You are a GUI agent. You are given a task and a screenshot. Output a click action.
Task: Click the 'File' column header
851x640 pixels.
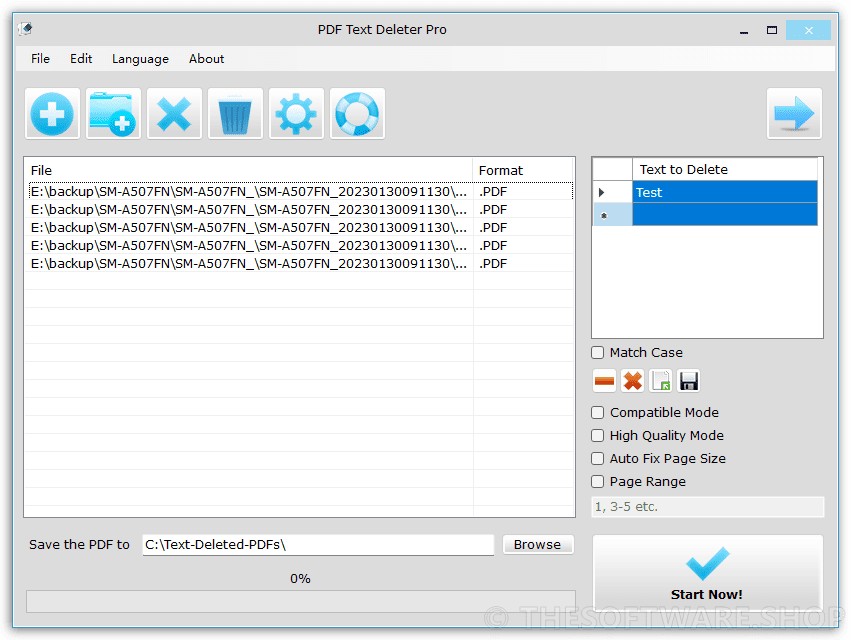249,170
